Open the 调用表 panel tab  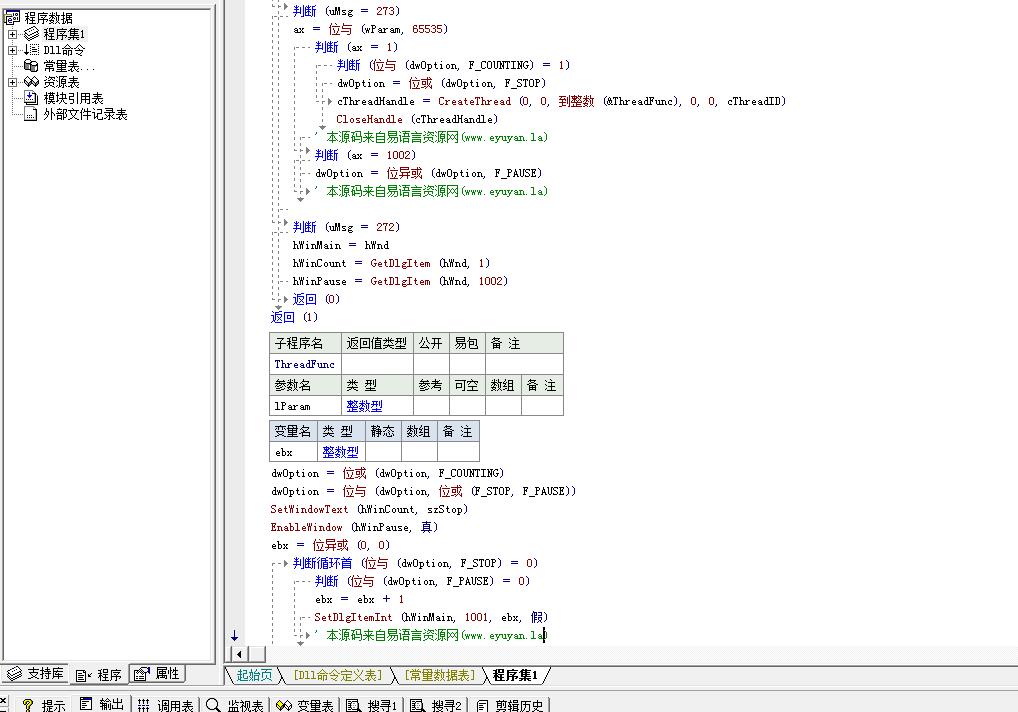pos(166,705)
